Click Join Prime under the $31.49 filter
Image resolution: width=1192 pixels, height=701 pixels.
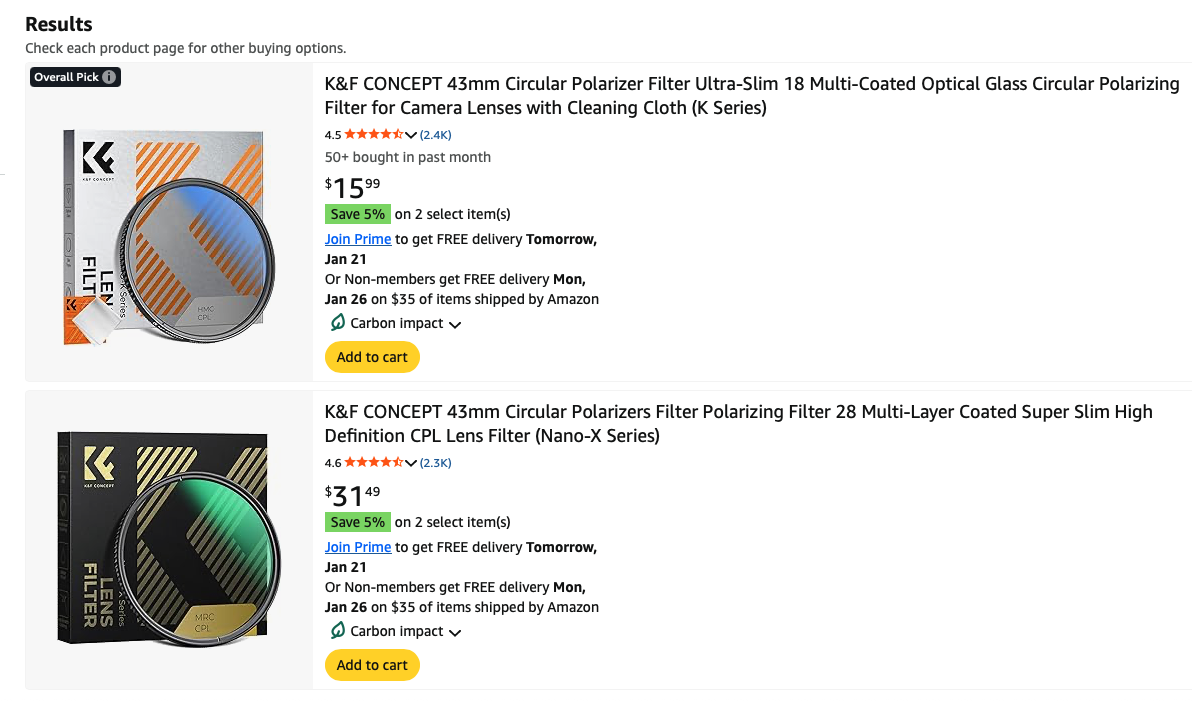click(358, 547)
